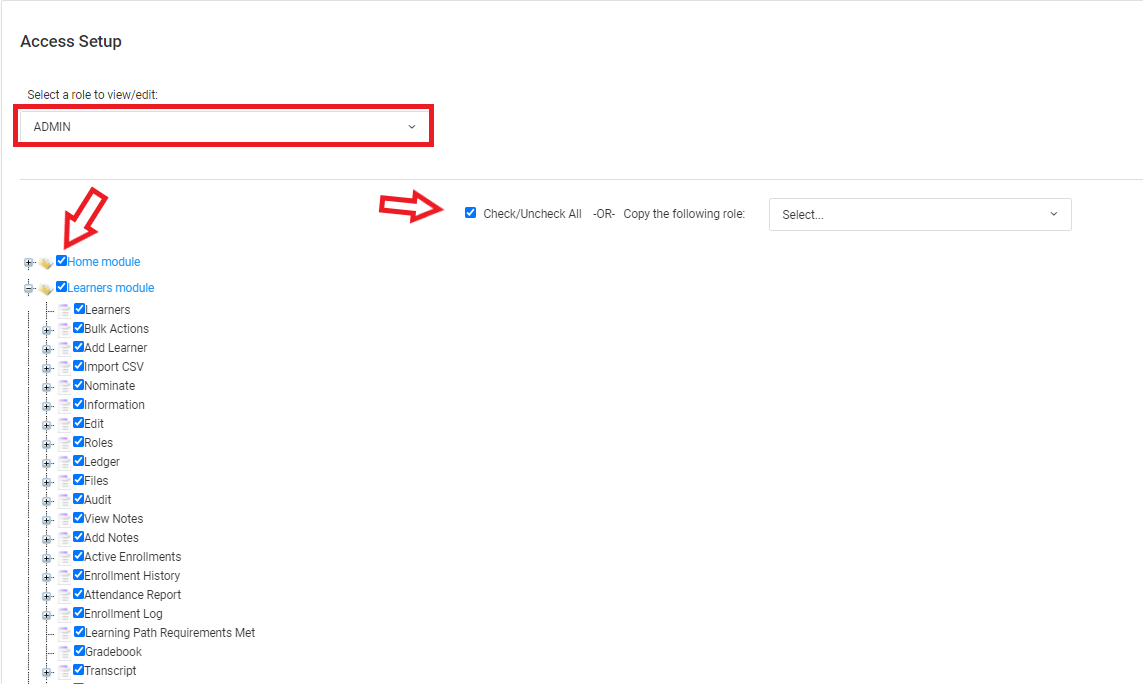Select the Active Enrollments tree item
The height and width of the screenshot is (684, 1143).
[133, 557]
